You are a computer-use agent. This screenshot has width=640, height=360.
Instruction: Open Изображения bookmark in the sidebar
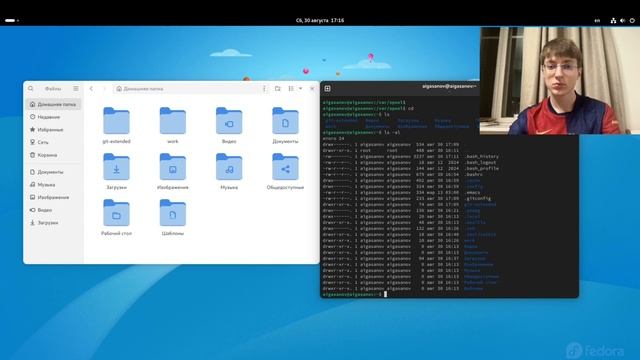53,198
